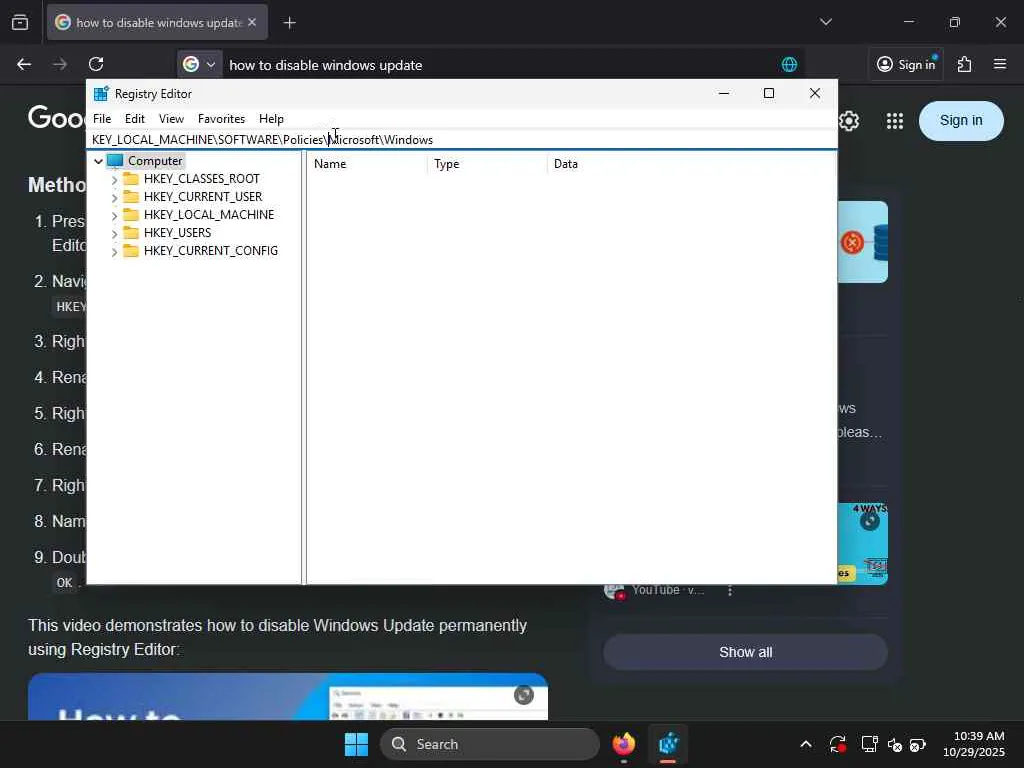Screen dimensions: 1024x768
Task: Close the 'how to disable windows update' tab
Action: tap(252, 22)
